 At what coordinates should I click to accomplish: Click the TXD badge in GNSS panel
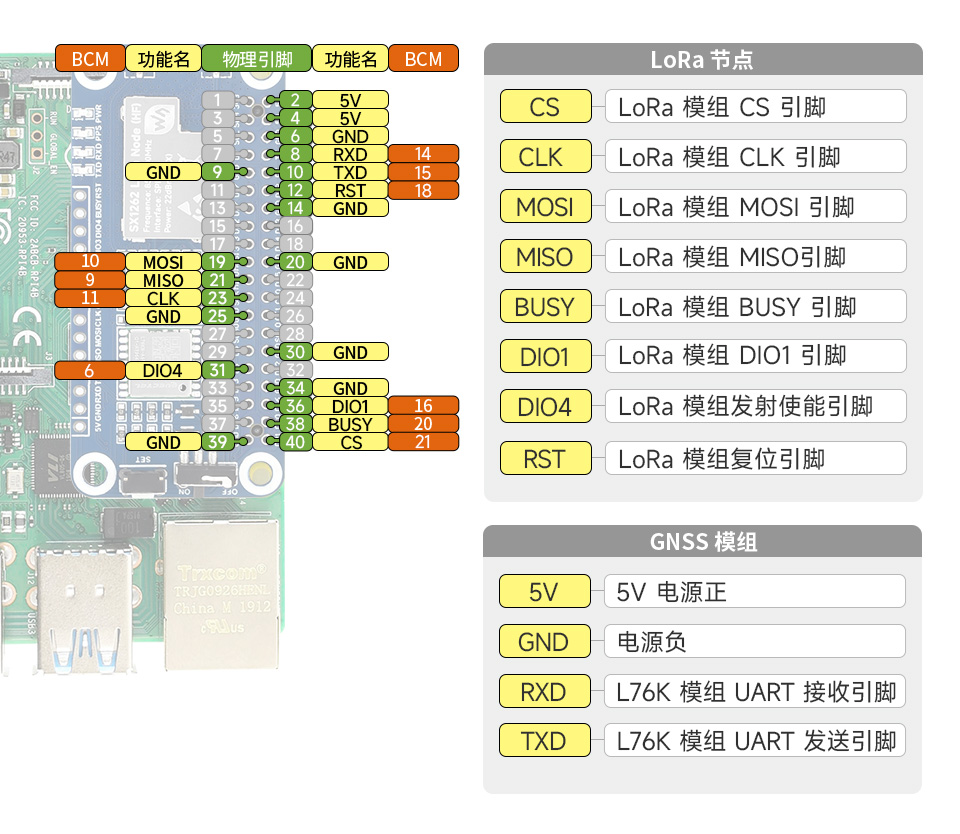click(544, 740)
